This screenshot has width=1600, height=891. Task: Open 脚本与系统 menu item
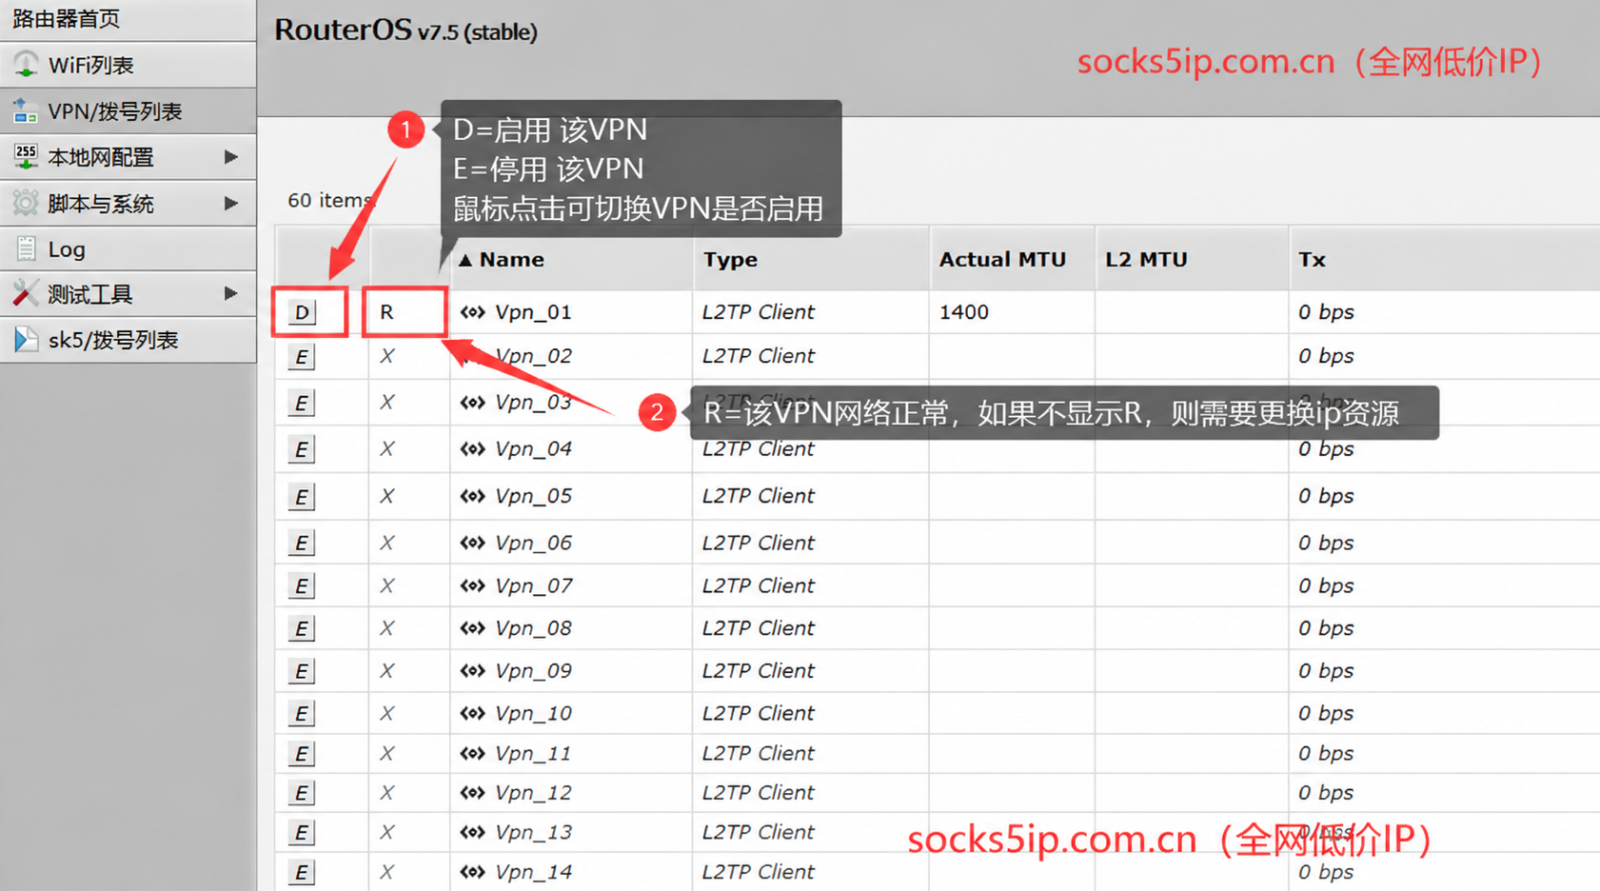click(128, 203)
